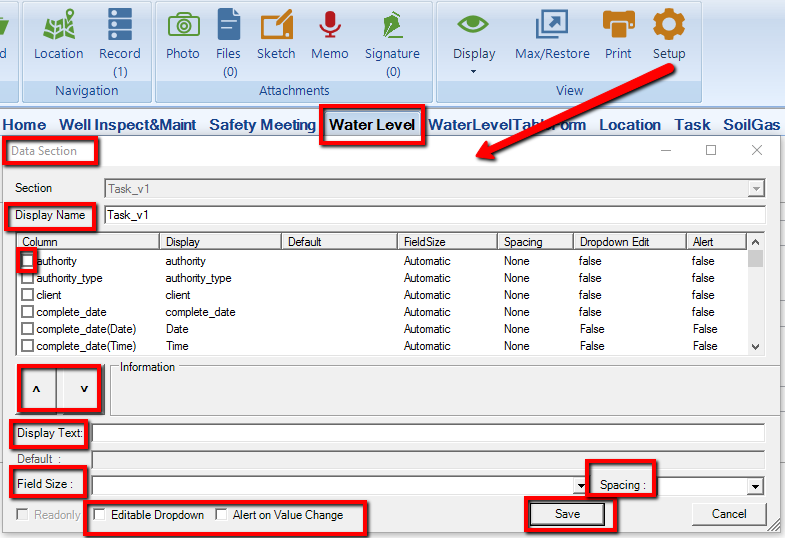Toggle Alert on Value Change checkbox

tap(222, 515)
